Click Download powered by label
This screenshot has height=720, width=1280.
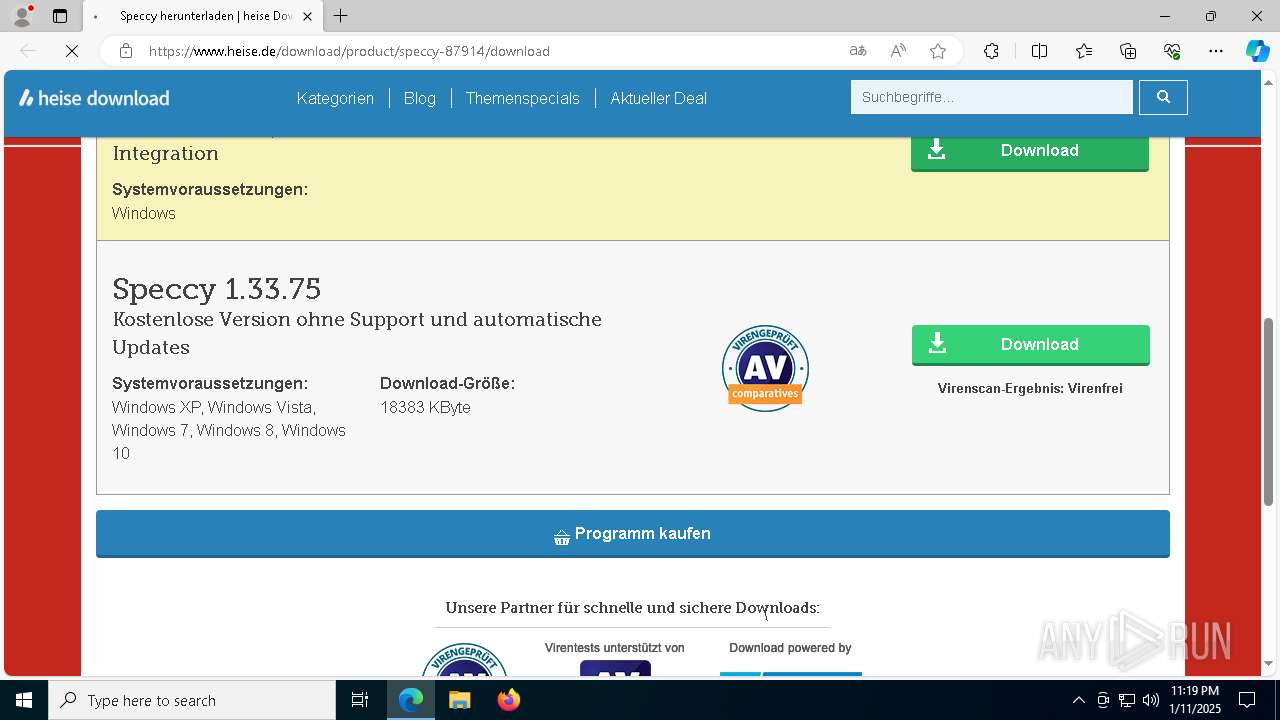[x=790, y=648]
